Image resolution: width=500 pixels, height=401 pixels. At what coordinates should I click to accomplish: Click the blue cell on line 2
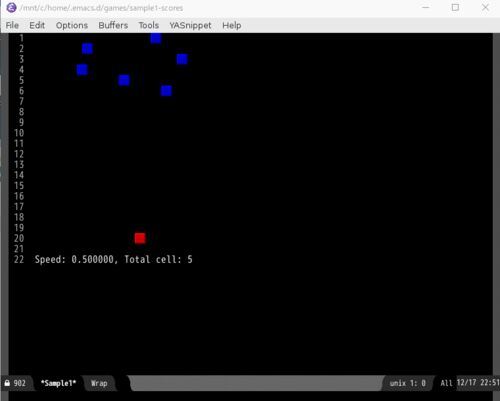[87, 49]
